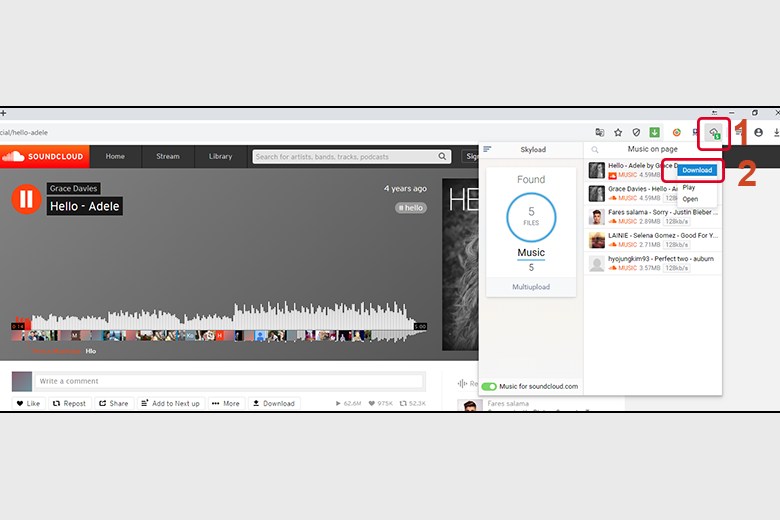Click the 52.3K reposts count
Viewport: 780px width, 520px height.
pyautogui.click(x=413, y=404)
